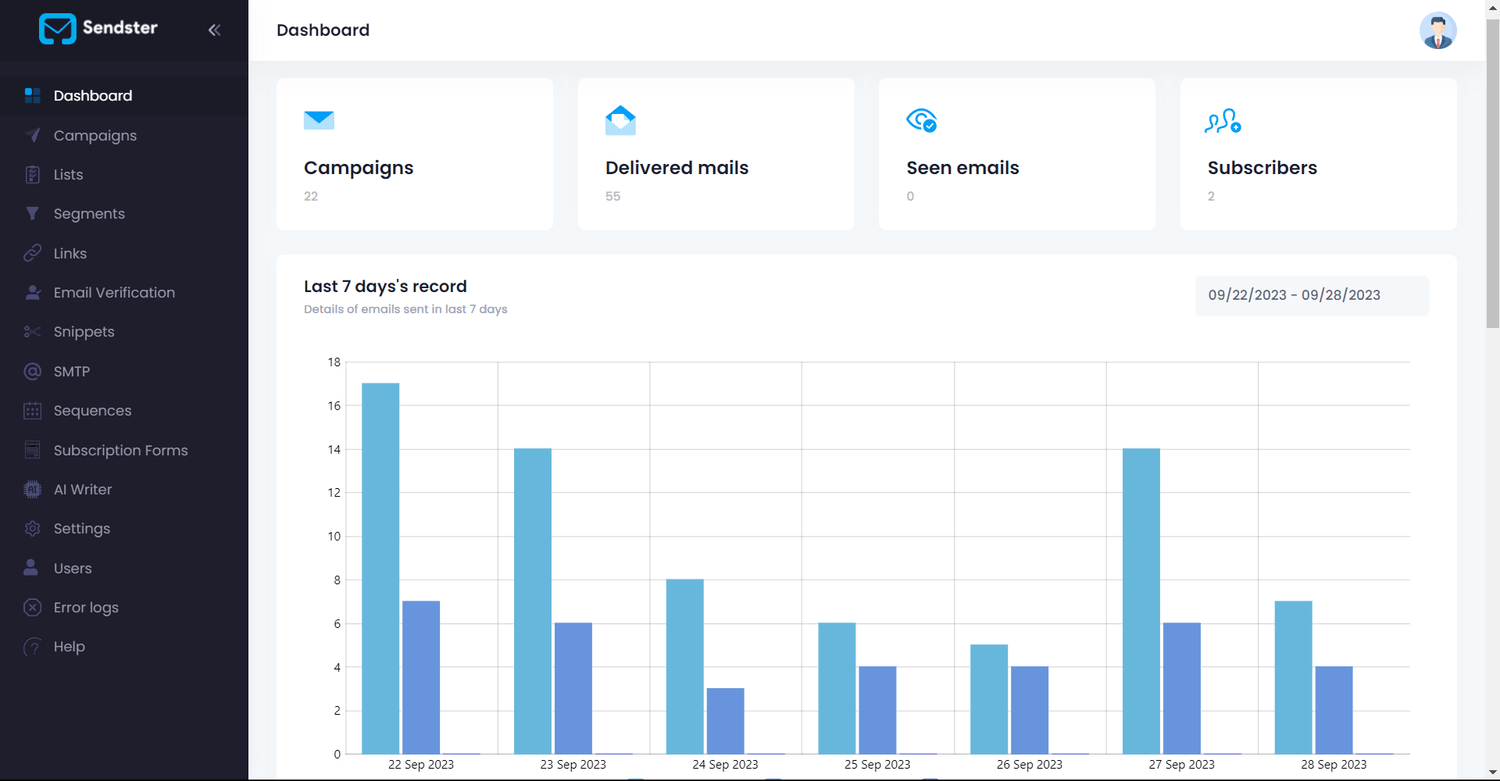Expand the Subscription Forms section
Image resolution: width=1500 pixels, height=781 pixels.
point(33,450)
